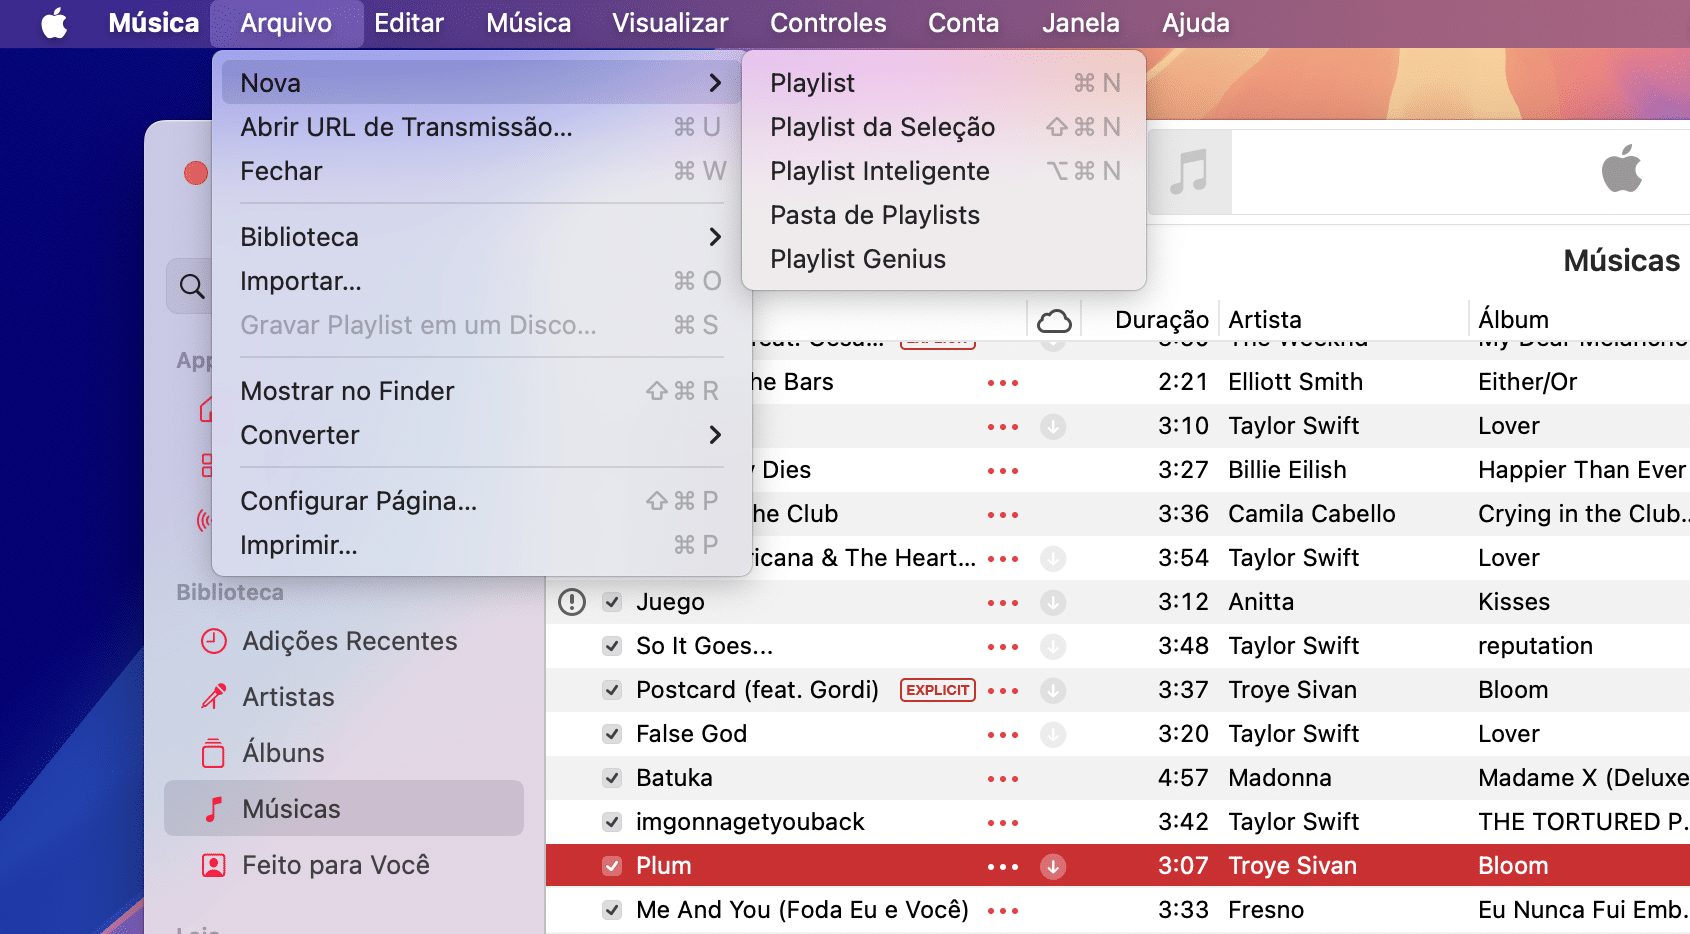Expand the Biblioteca submenu in Arquivo menu
Screen dimensions: 1690x934
[481, 237]
